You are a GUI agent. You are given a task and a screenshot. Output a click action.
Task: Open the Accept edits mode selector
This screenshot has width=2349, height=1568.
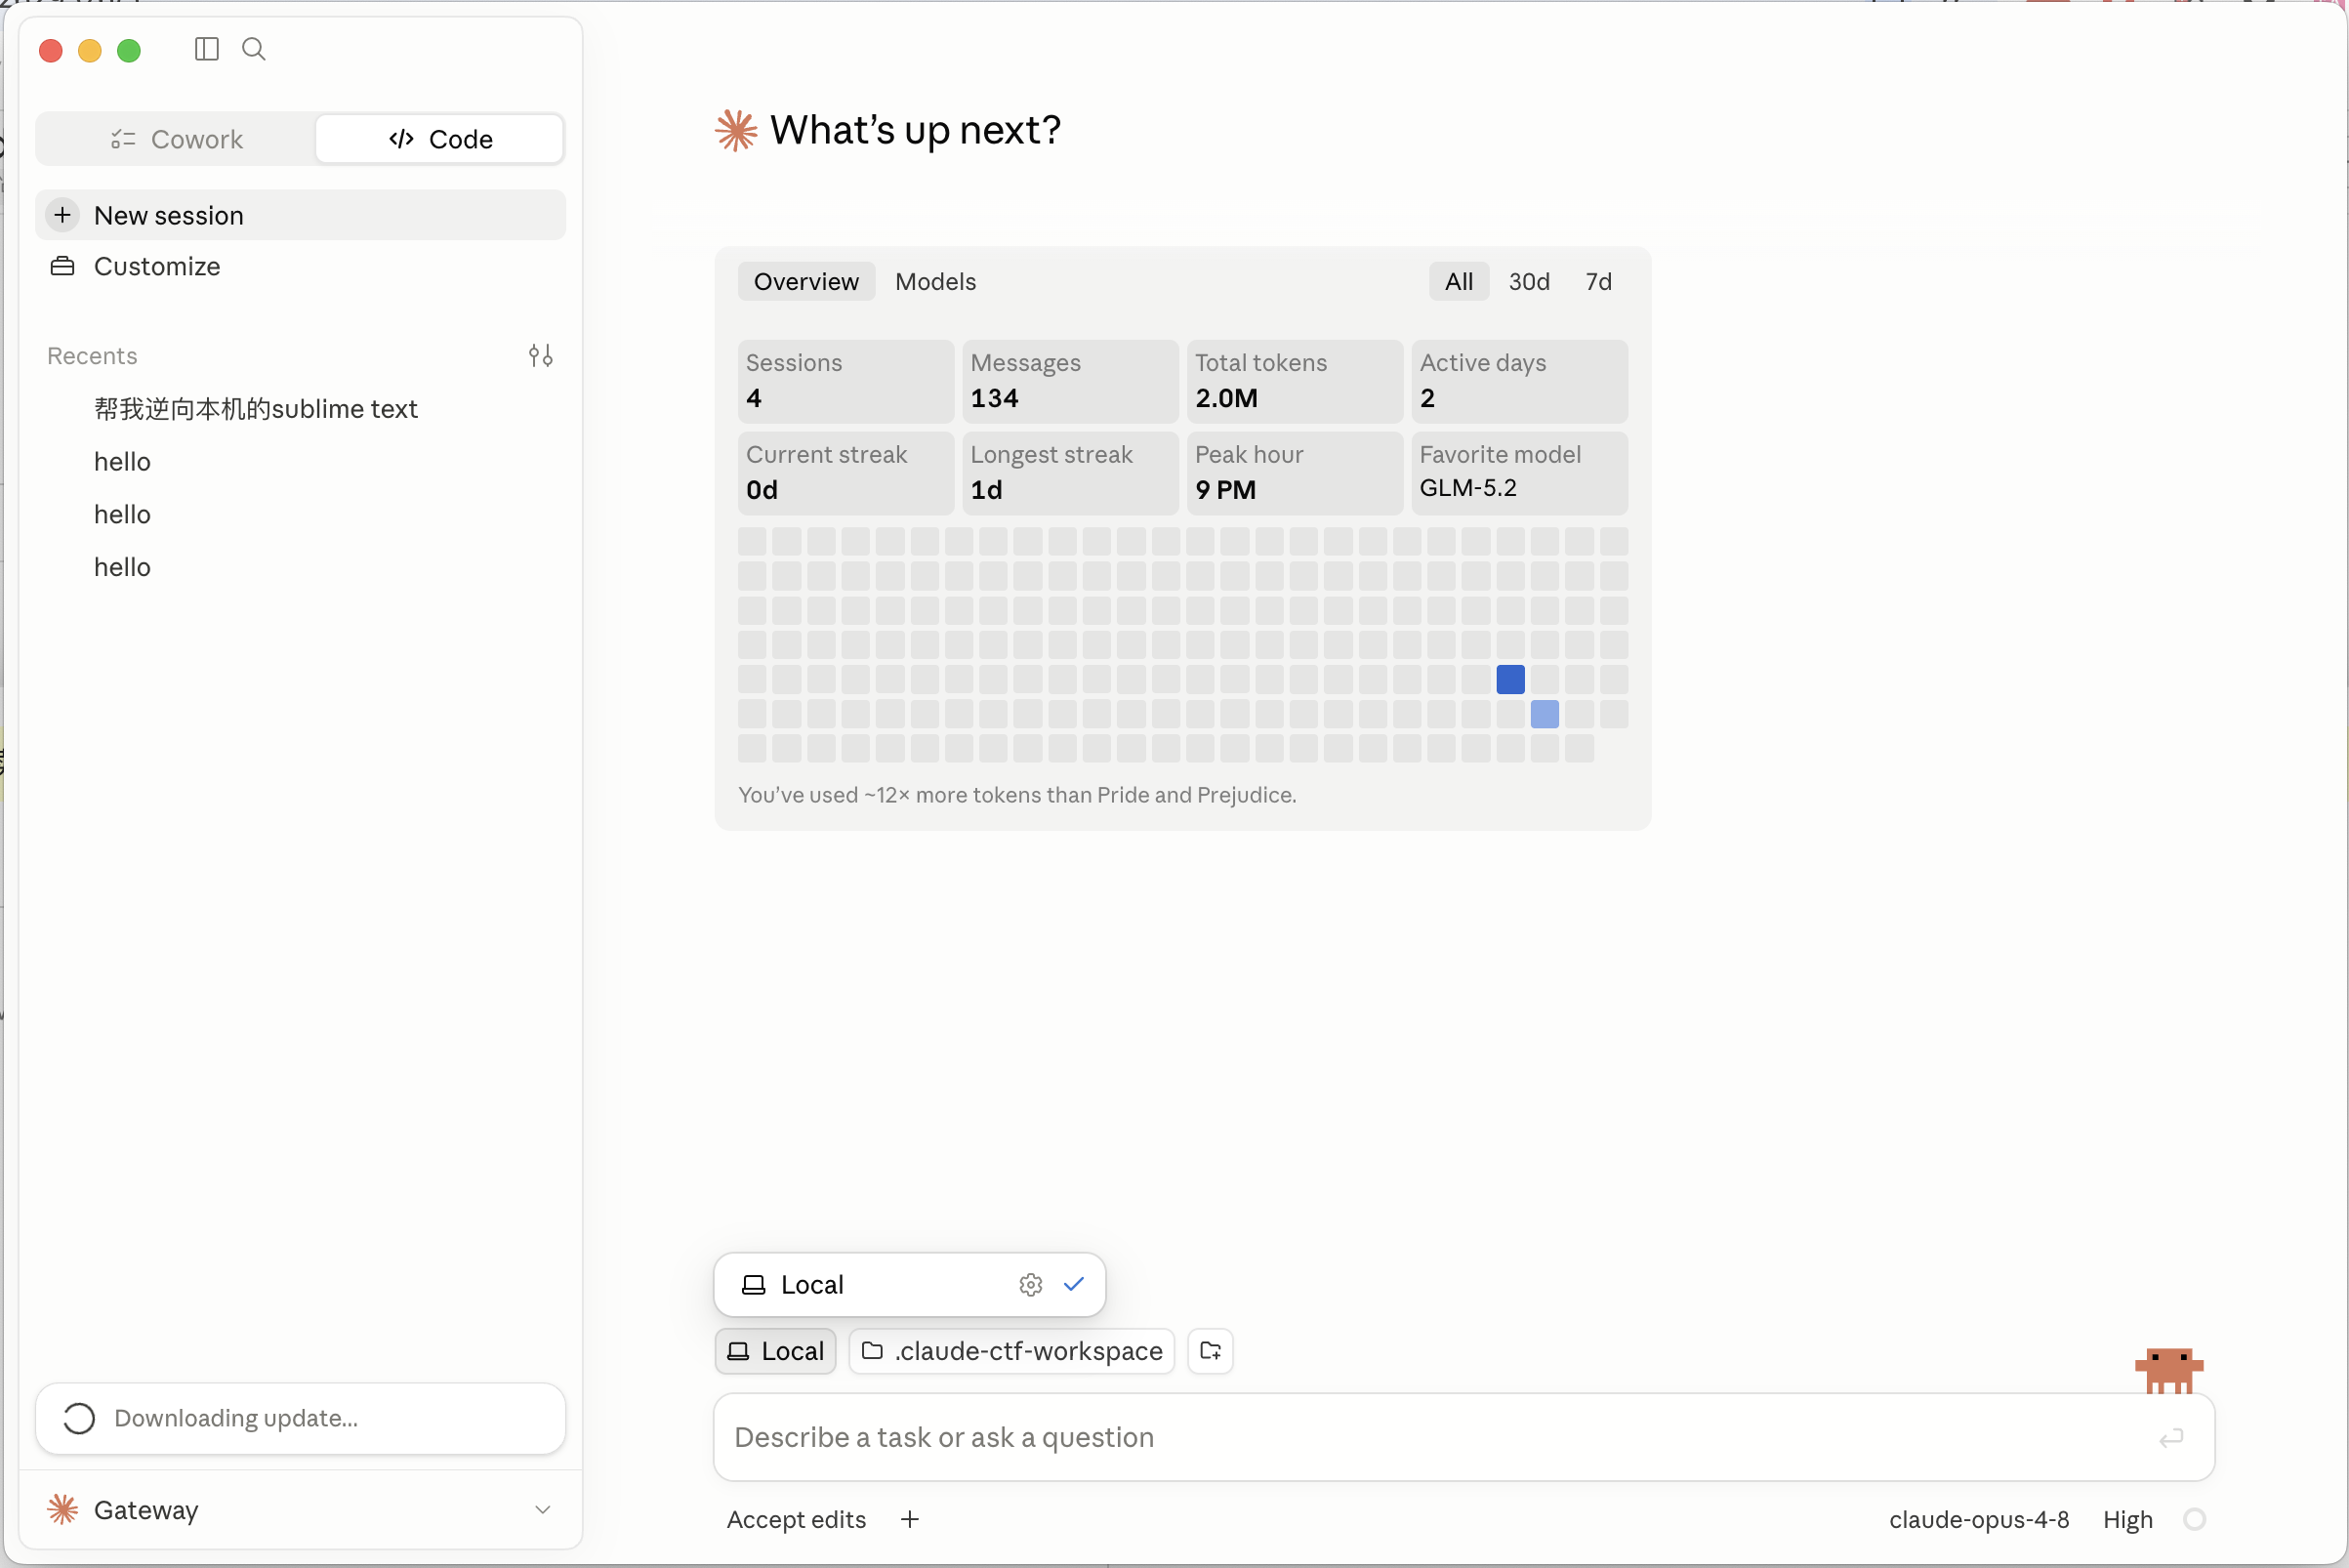click(x=796, y=1520)
